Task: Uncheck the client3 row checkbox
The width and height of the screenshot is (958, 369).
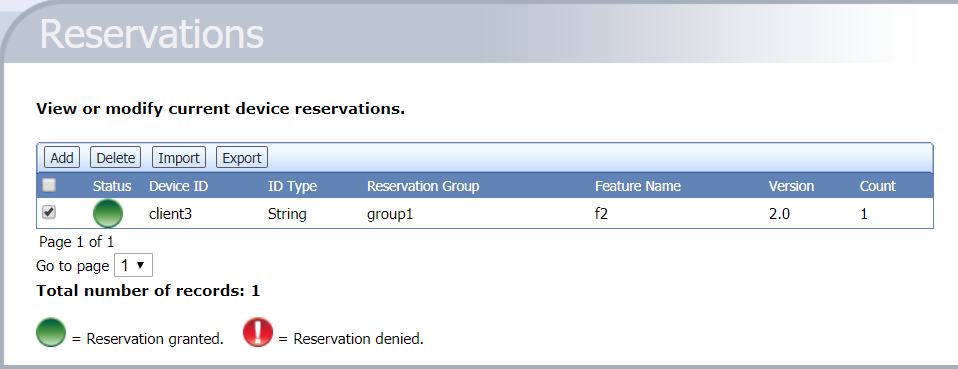Action: click(49, 212)
